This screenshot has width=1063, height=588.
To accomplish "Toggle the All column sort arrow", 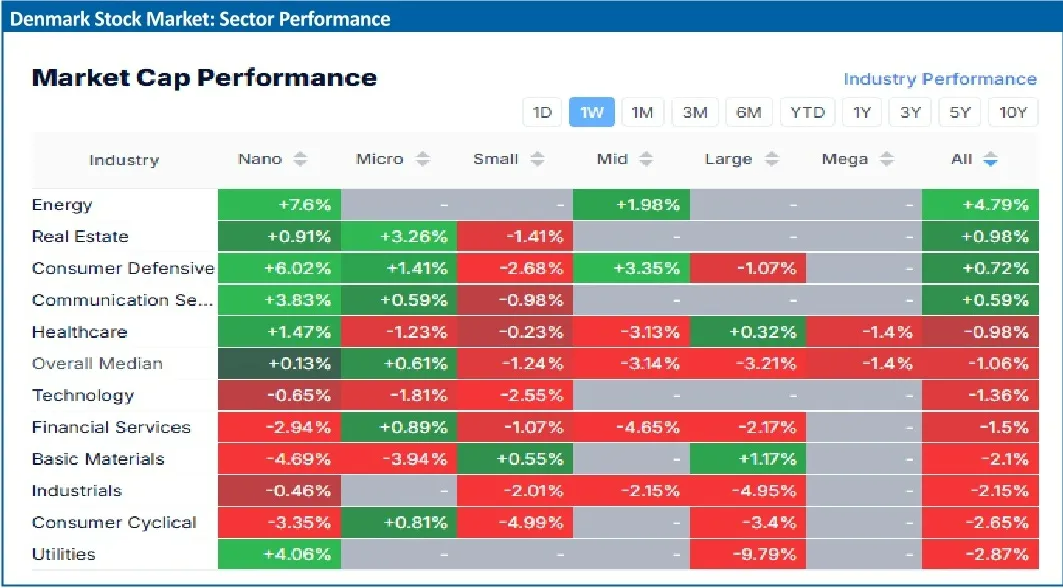I will pos(990,160).
